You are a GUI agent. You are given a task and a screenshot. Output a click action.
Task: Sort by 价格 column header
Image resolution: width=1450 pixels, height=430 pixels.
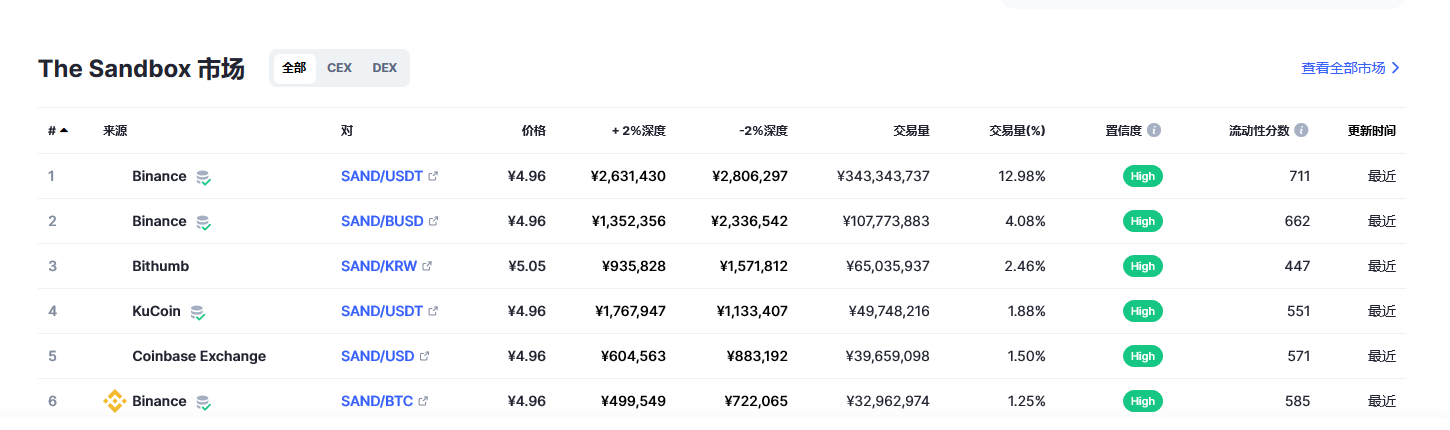click(x=534, y=130)
